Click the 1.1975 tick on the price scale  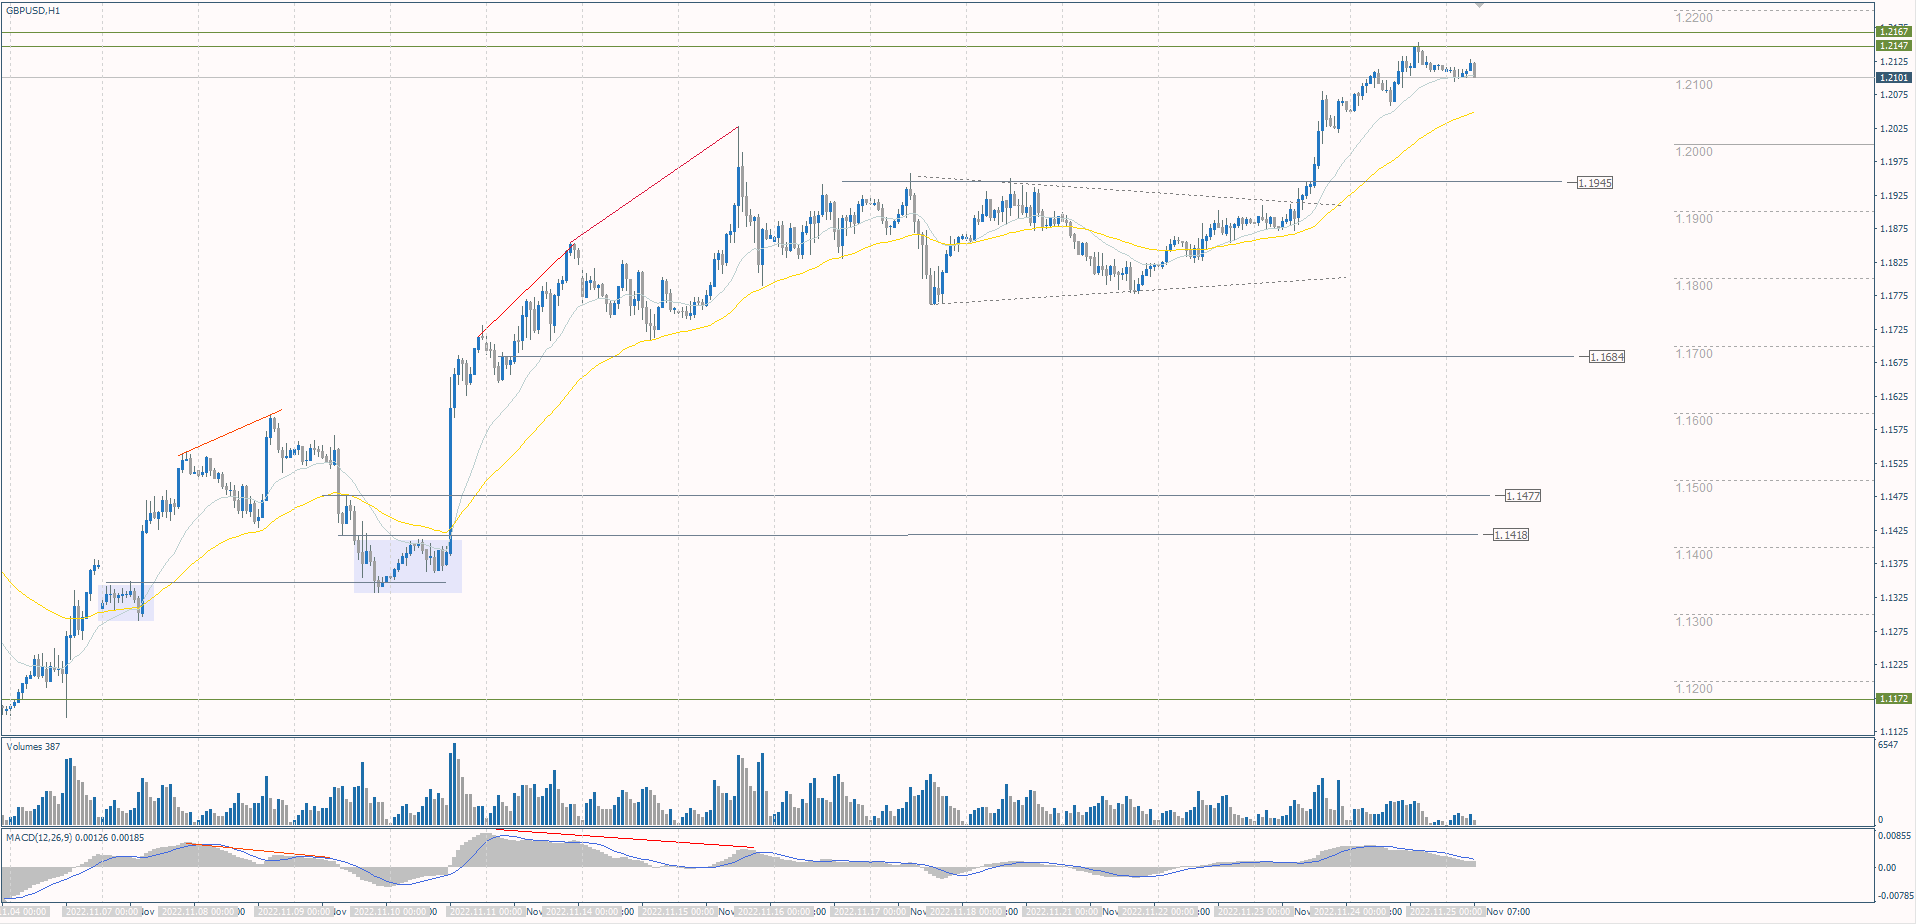[1894, 162]
